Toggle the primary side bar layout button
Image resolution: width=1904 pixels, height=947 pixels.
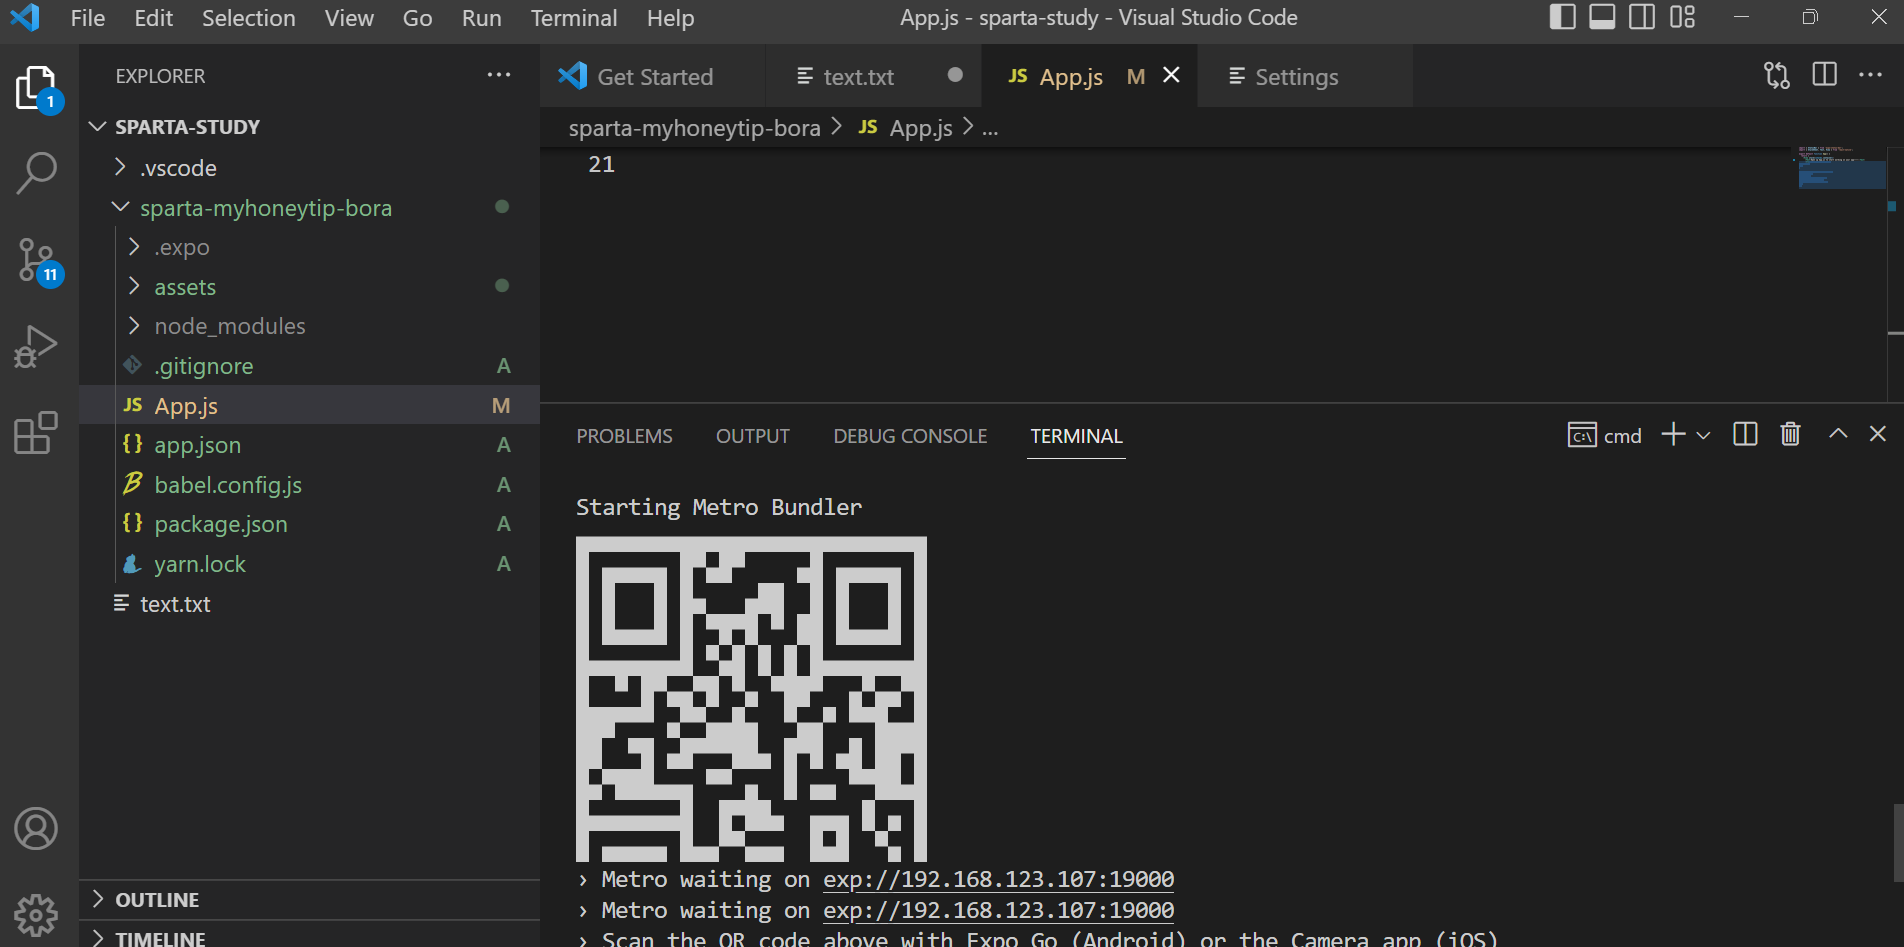tap(1562, 17)
